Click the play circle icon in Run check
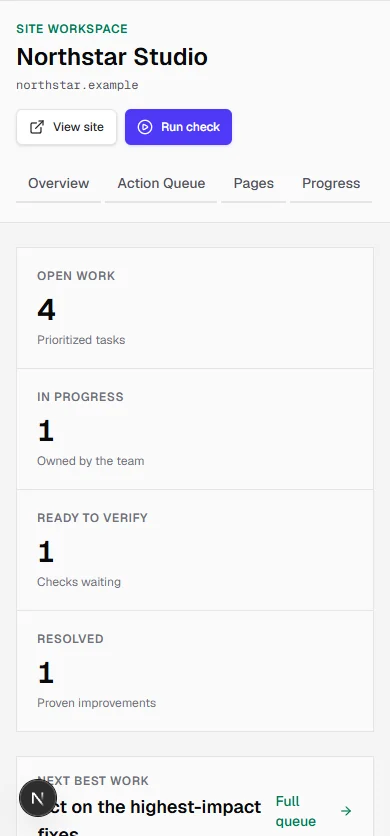Viewport: 390px width, 836px height. [145, 127]
